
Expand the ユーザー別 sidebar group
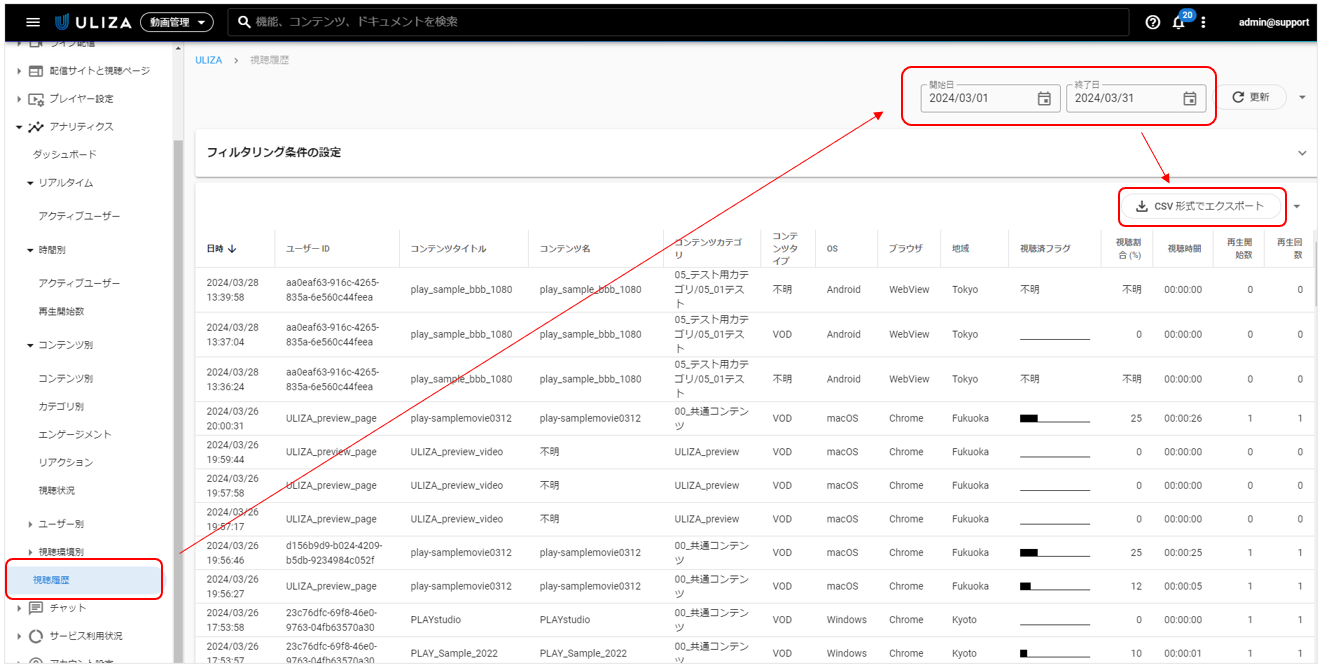tap(30, 524)
